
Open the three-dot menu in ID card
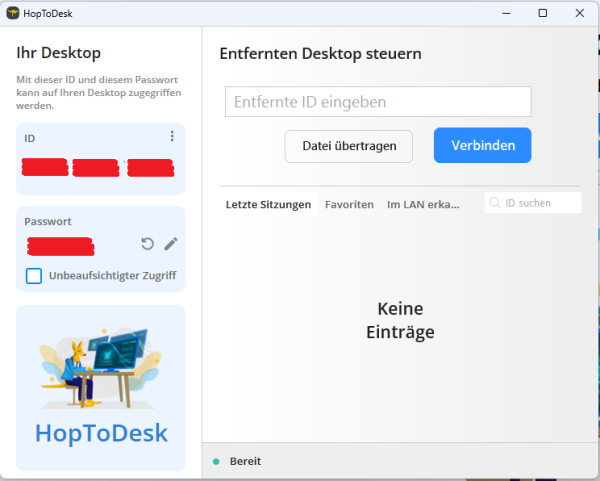click(x=172, y=136)
